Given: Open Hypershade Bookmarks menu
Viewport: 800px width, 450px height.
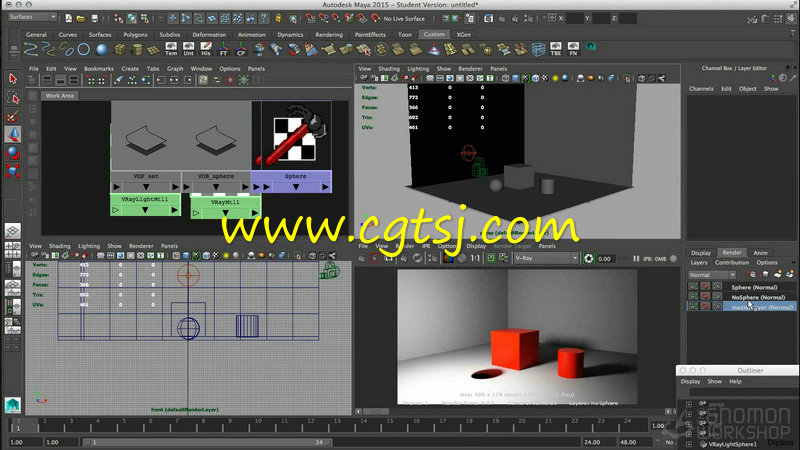Looking at the screenshot, I should click(x=99, y=68).
